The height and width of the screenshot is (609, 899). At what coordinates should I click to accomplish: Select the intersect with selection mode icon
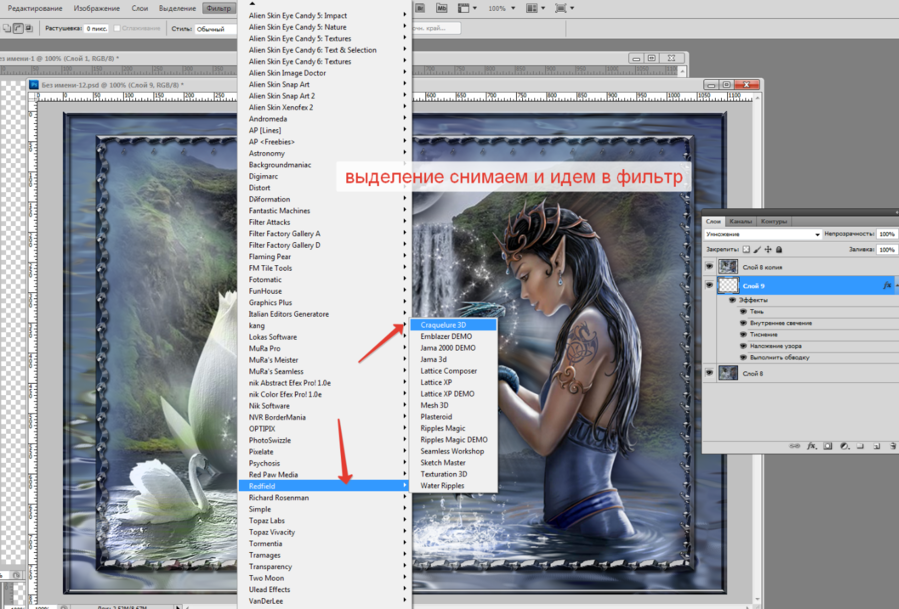[29, 28]
